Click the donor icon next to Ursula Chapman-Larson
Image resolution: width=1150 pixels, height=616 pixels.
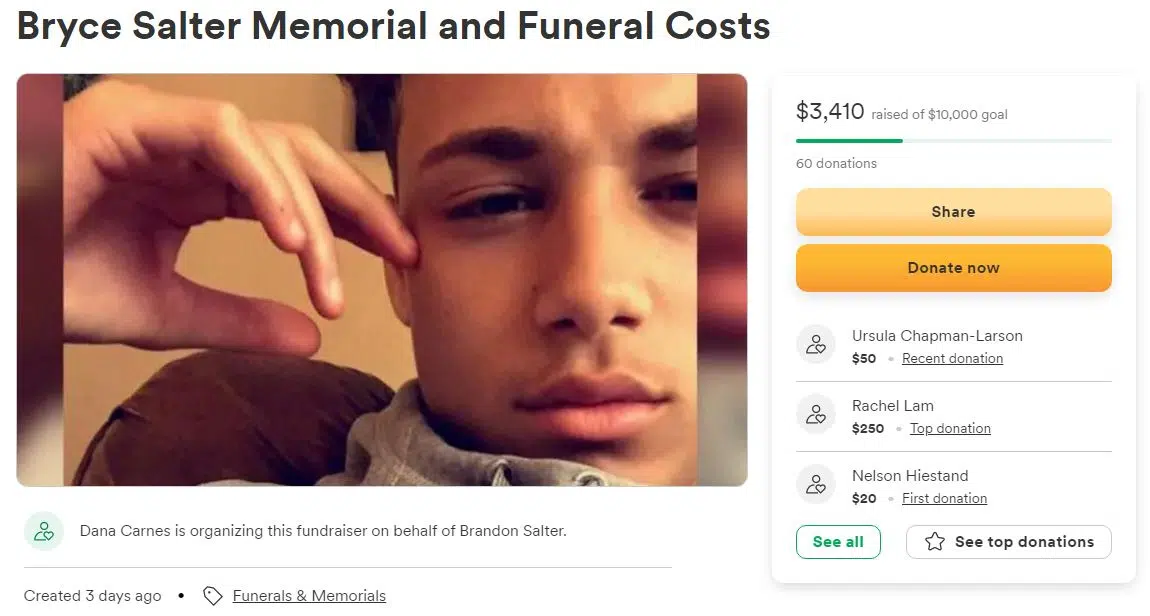tap(816, 345)
